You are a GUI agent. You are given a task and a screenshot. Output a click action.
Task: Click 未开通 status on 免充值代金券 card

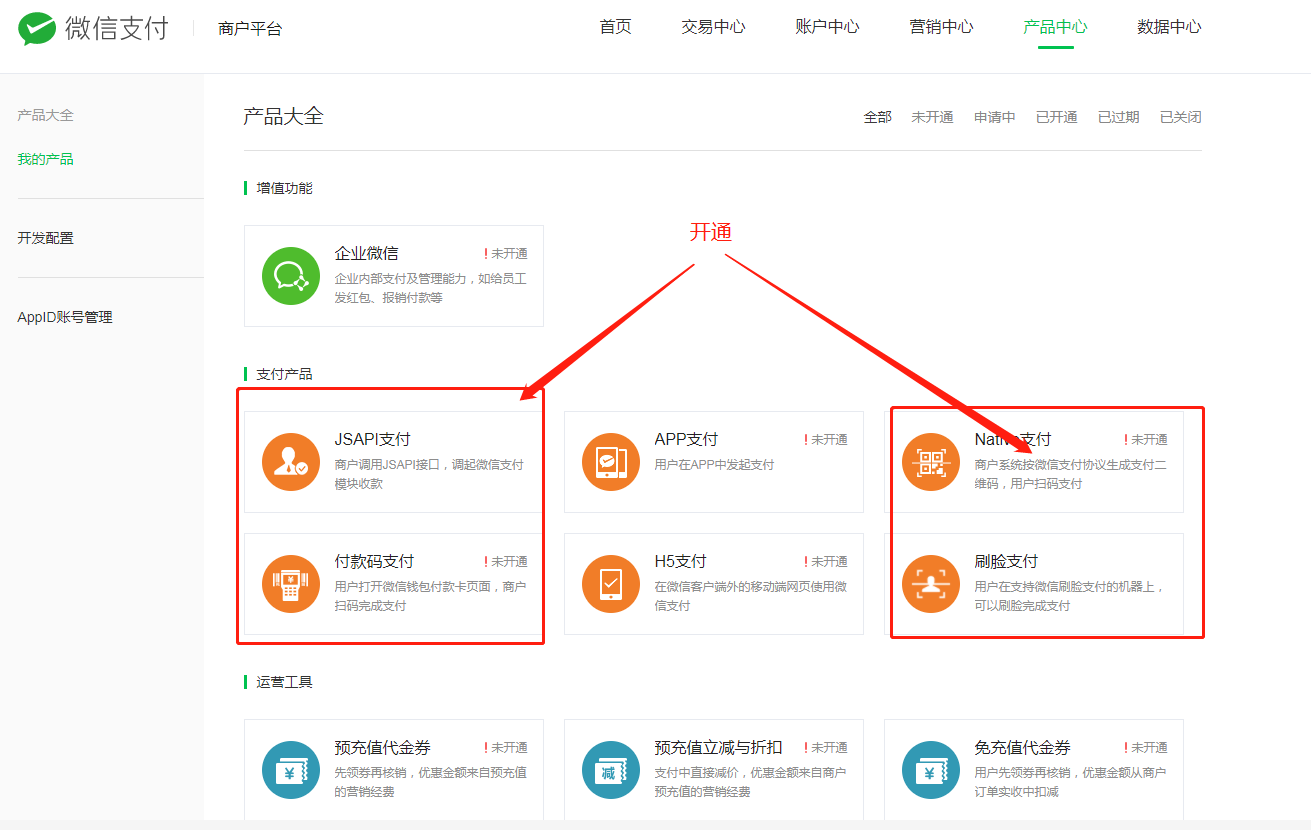tap(1146, 748)
